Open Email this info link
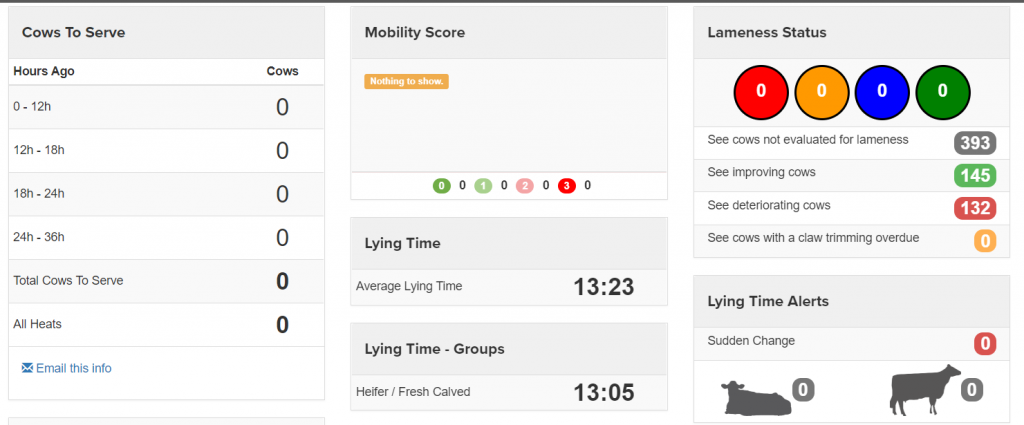Viewport: 1024px width, 425px height. 73,368
